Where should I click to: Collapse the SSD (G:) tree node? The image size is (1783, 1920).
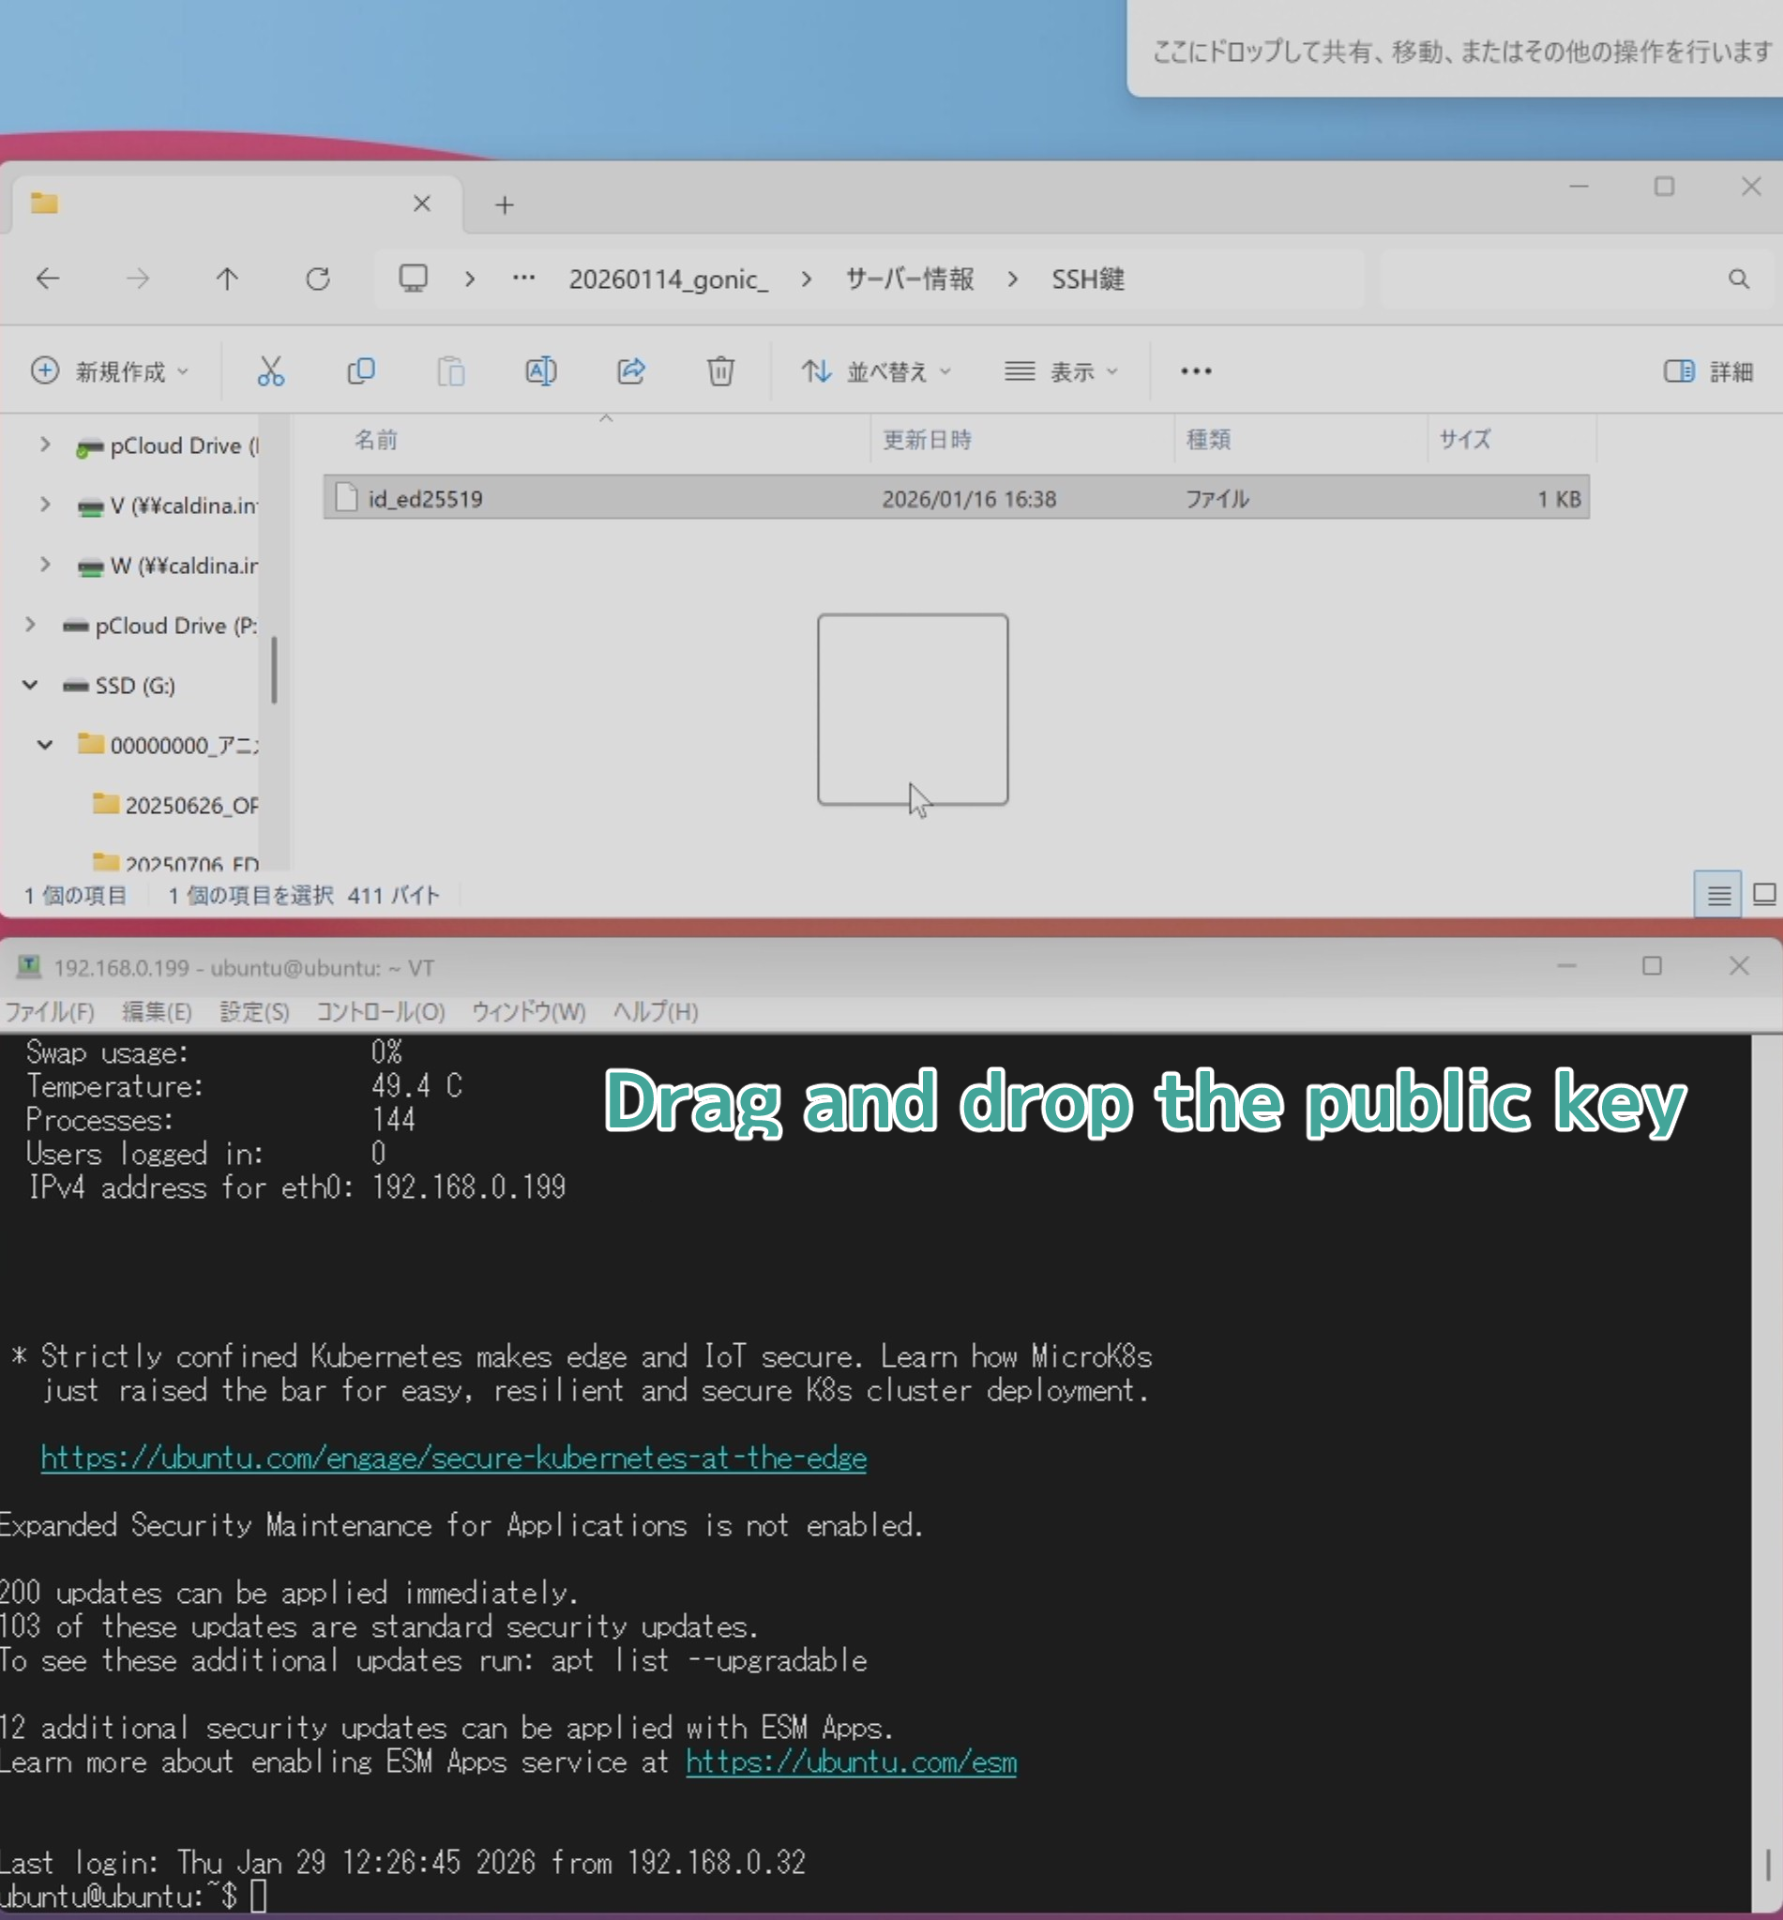click(30, 686)
